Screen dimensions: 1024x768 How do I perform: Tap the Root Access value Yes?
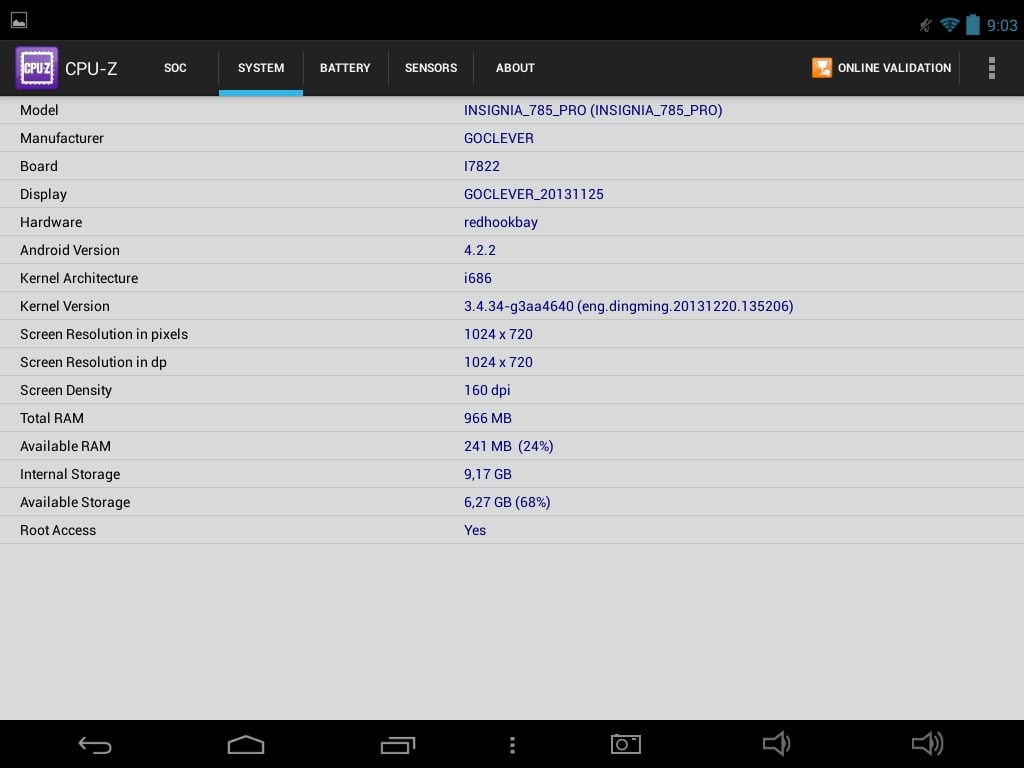click(x=475, y=531)
